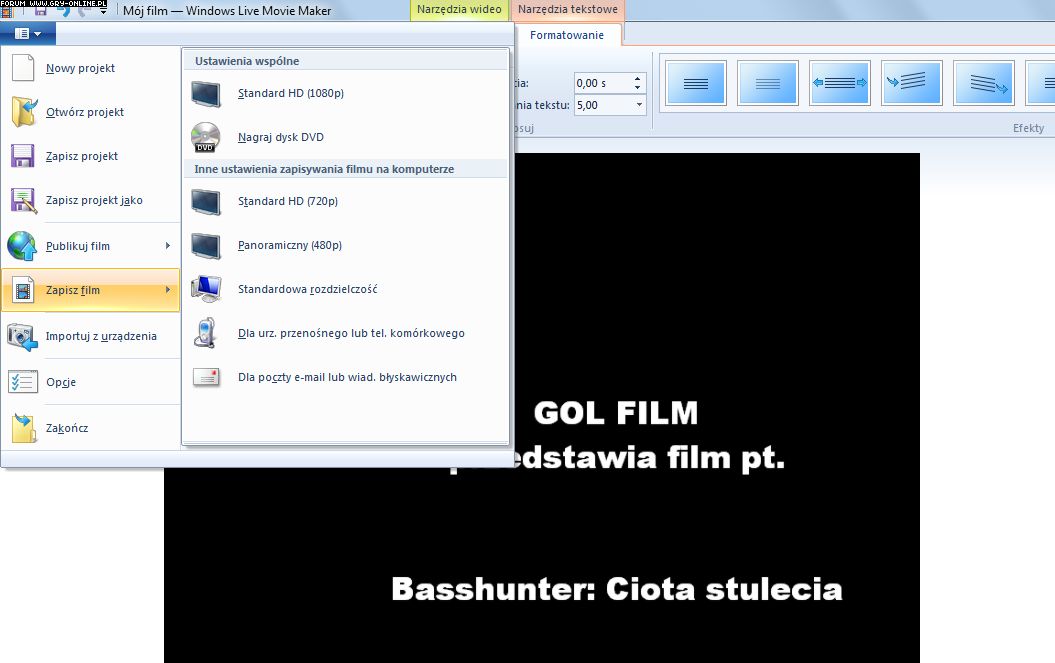The image size is (1055, 663).
Task: Apply the tilted effect with left arrow
Action: 912,83
